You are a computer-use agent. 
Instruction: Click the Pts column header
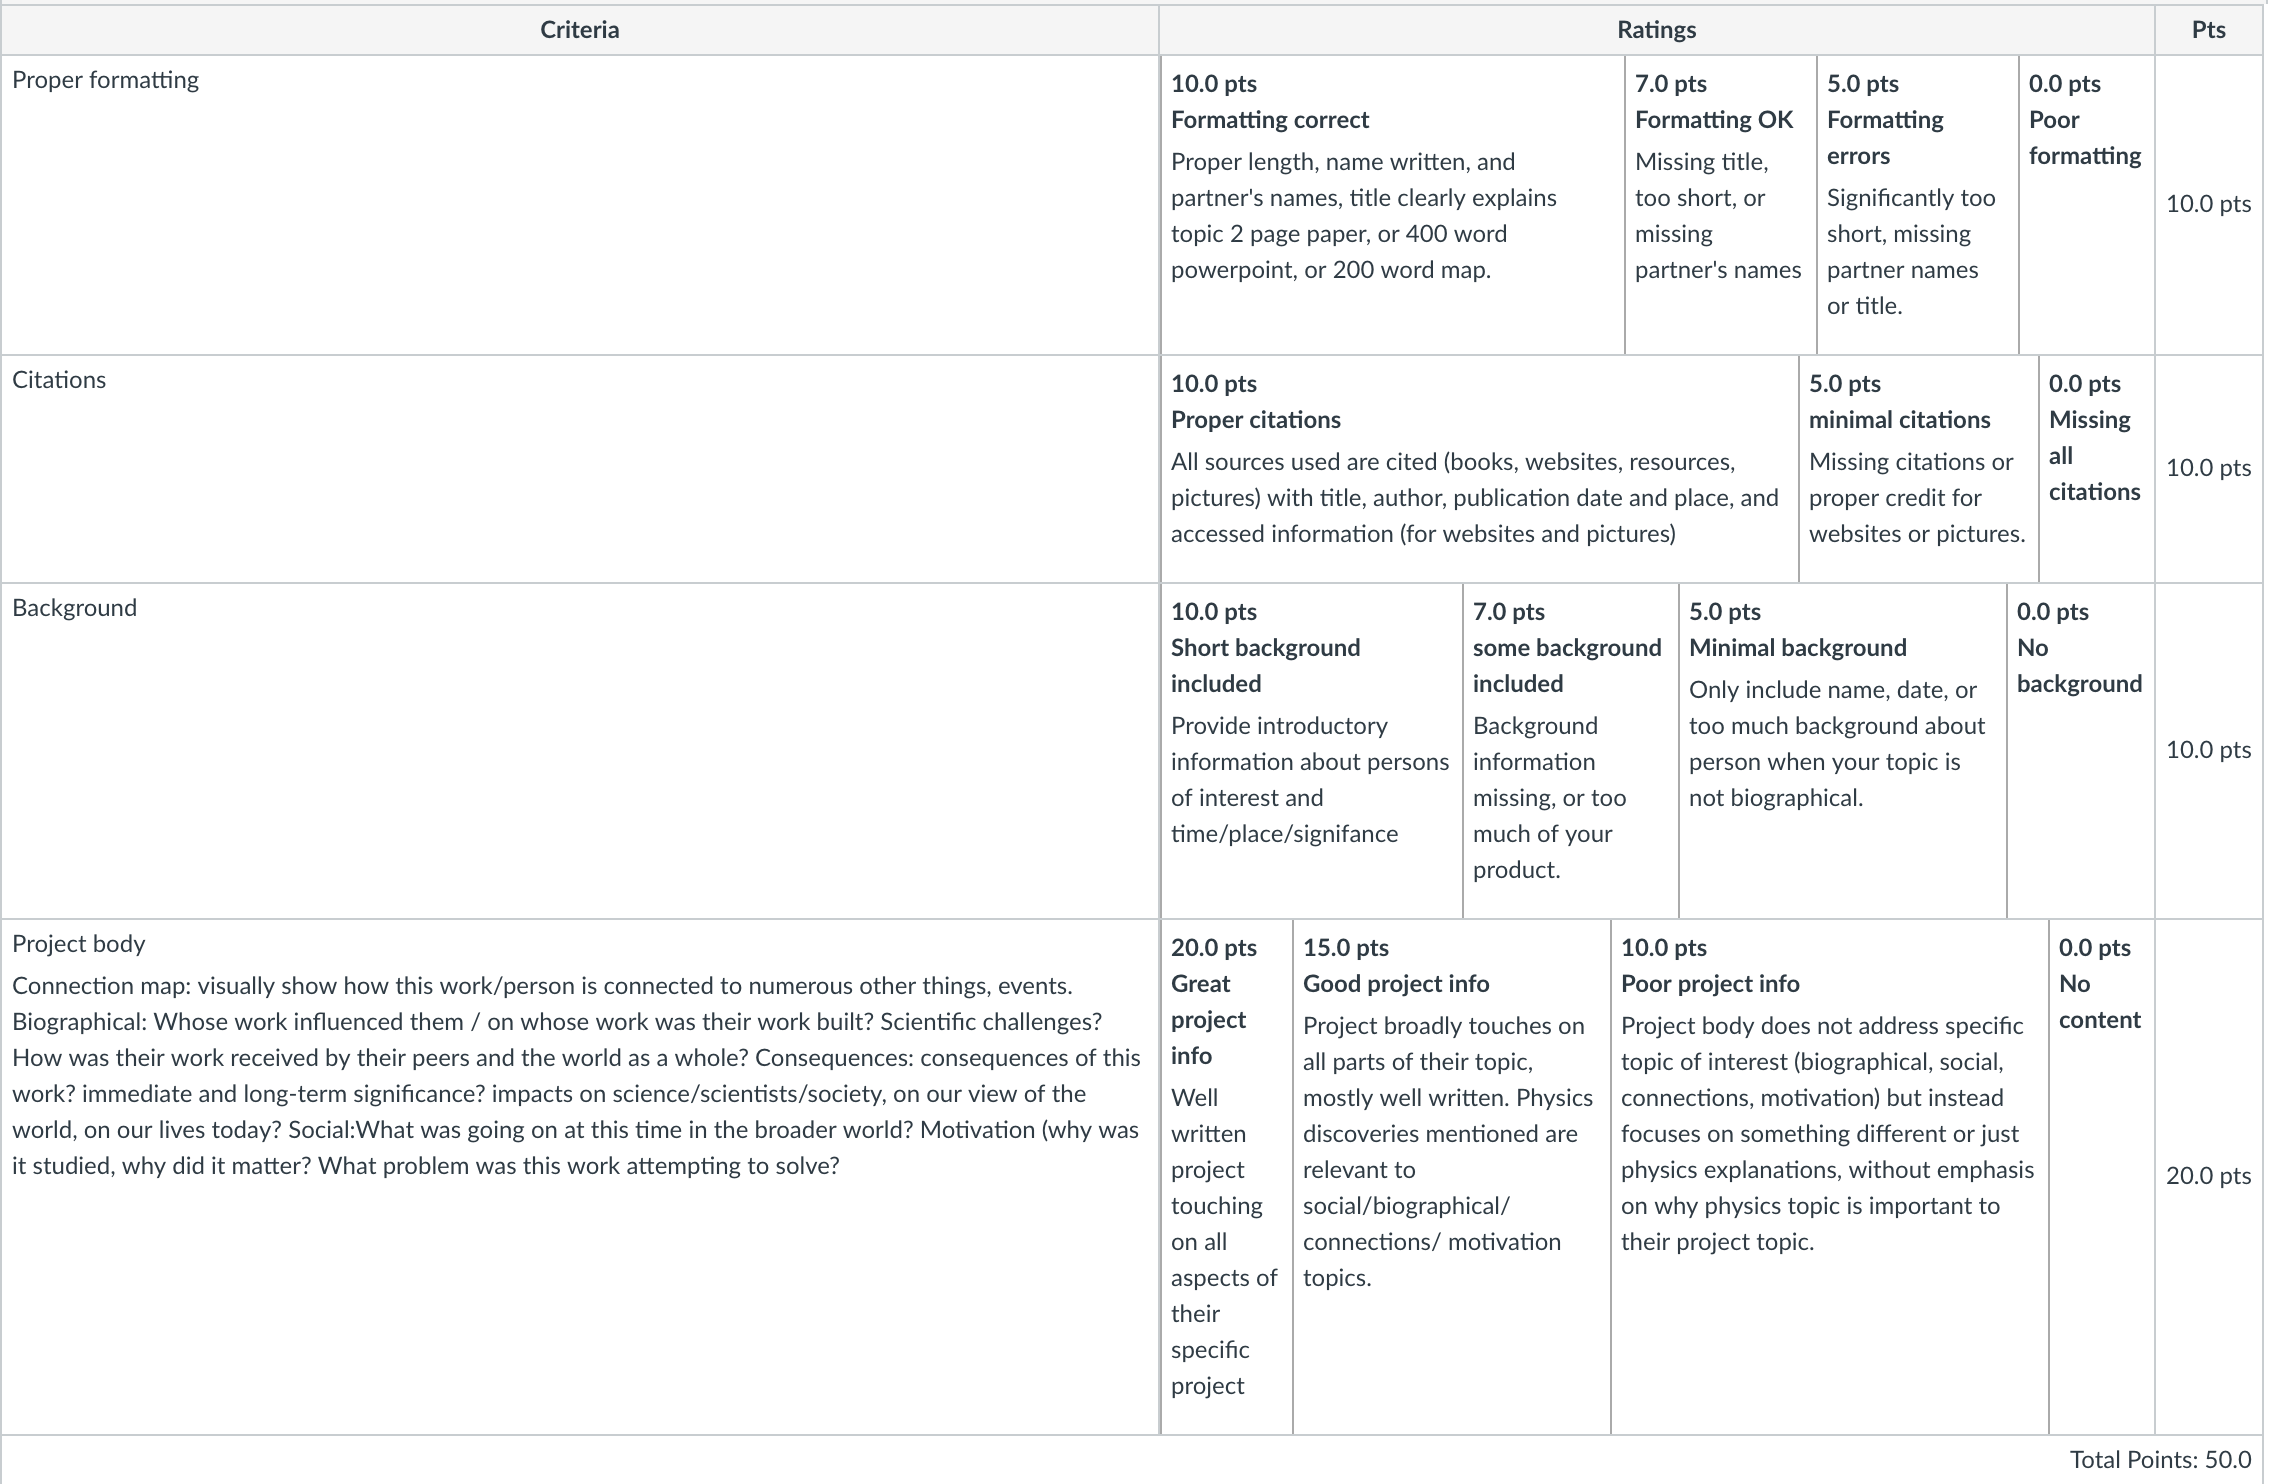(x=2208, y=30)
